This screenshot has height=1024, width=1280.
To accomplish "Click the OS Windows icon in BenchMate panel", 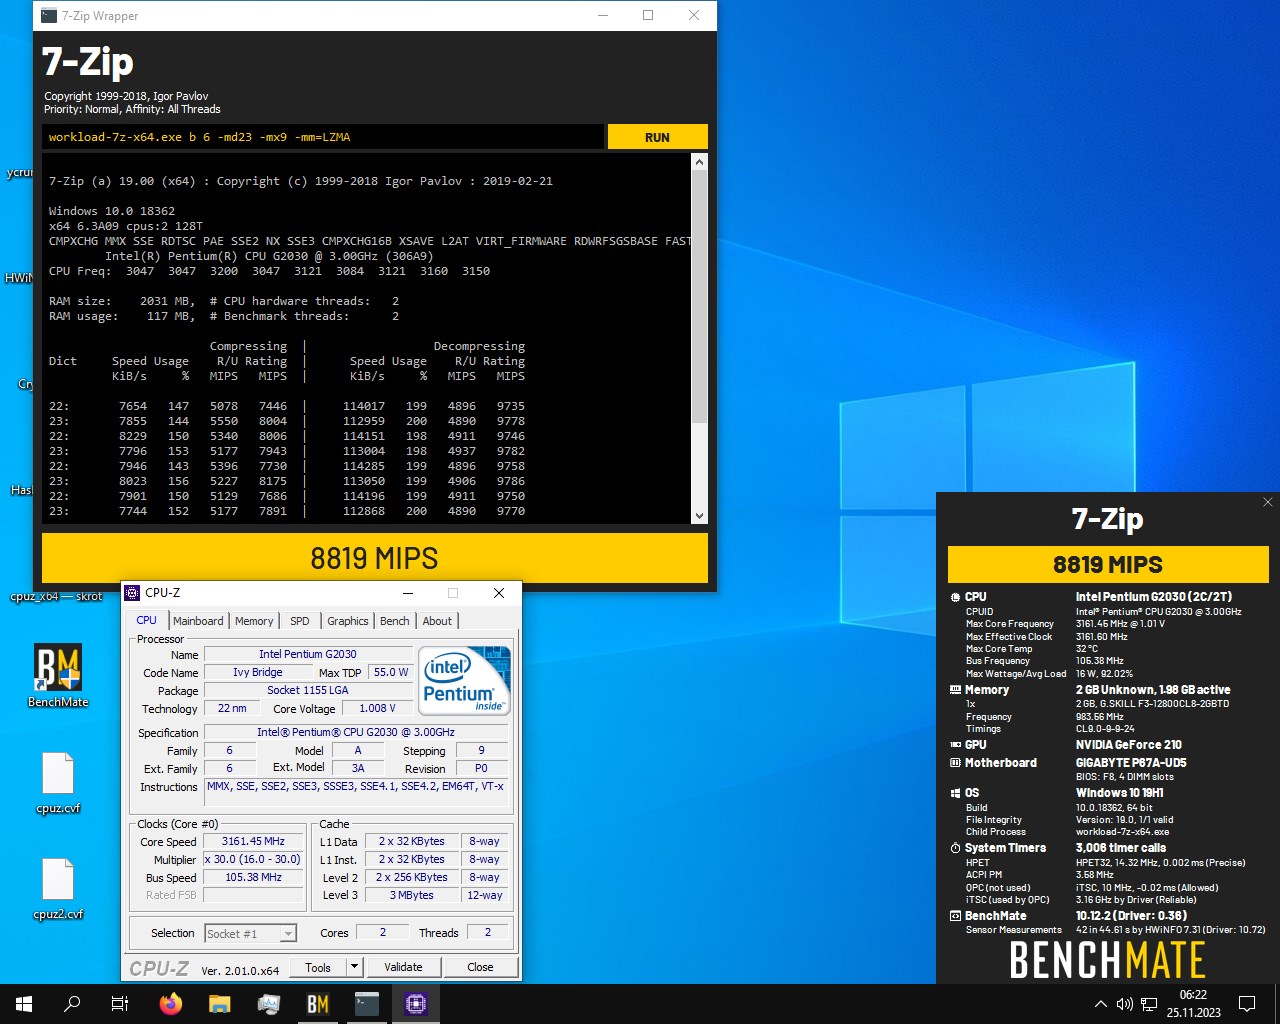I will pyautogui.click(x=955, y=793).
